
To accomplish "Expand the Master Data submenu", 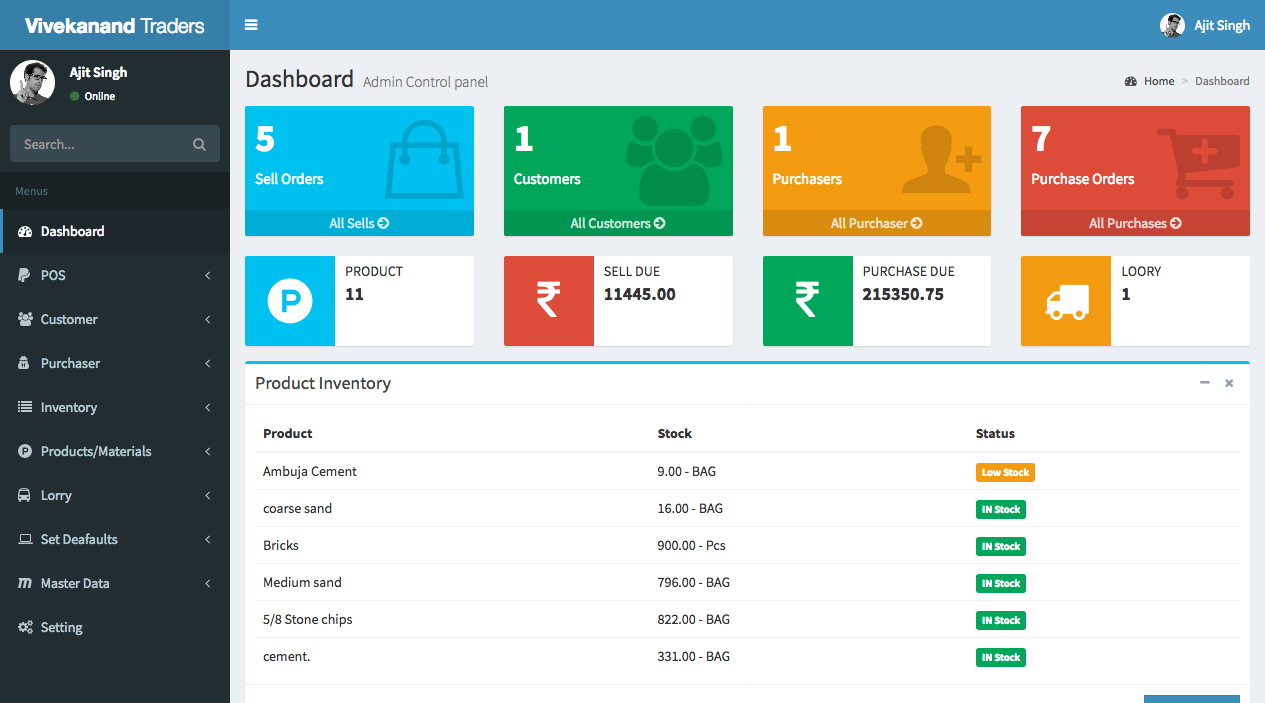I will (115, 583).
